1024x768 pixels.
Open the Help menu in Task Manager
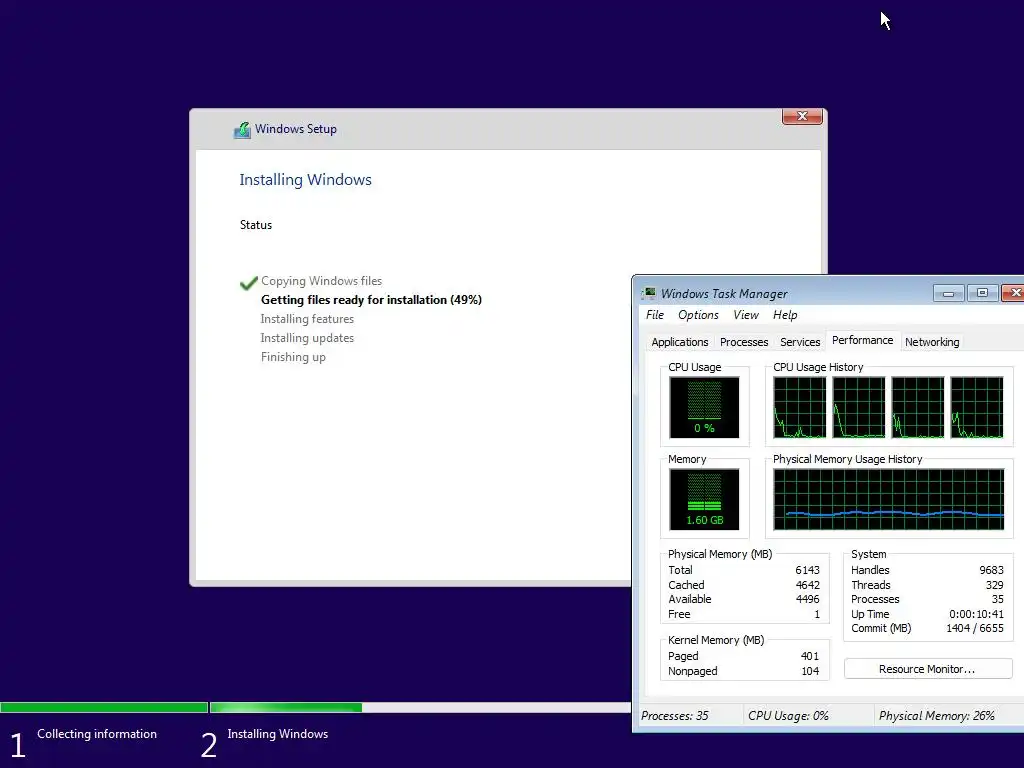[785, 315]
